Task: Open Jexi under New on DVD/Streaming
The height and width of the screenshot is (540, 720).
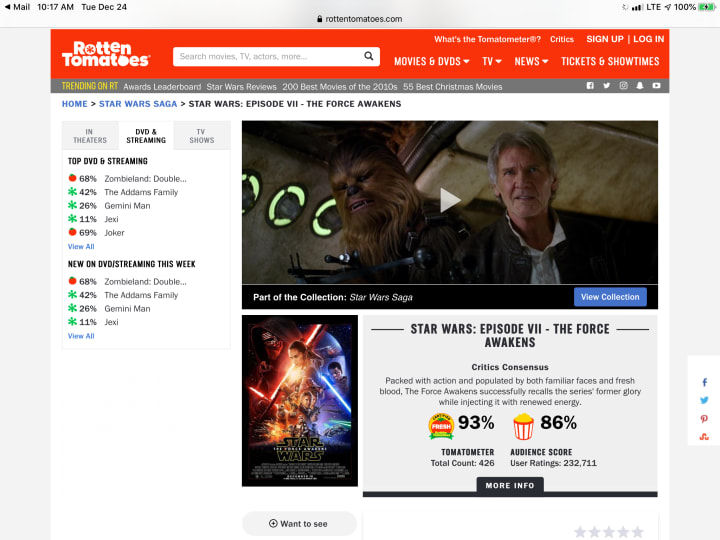Action: 111,322
